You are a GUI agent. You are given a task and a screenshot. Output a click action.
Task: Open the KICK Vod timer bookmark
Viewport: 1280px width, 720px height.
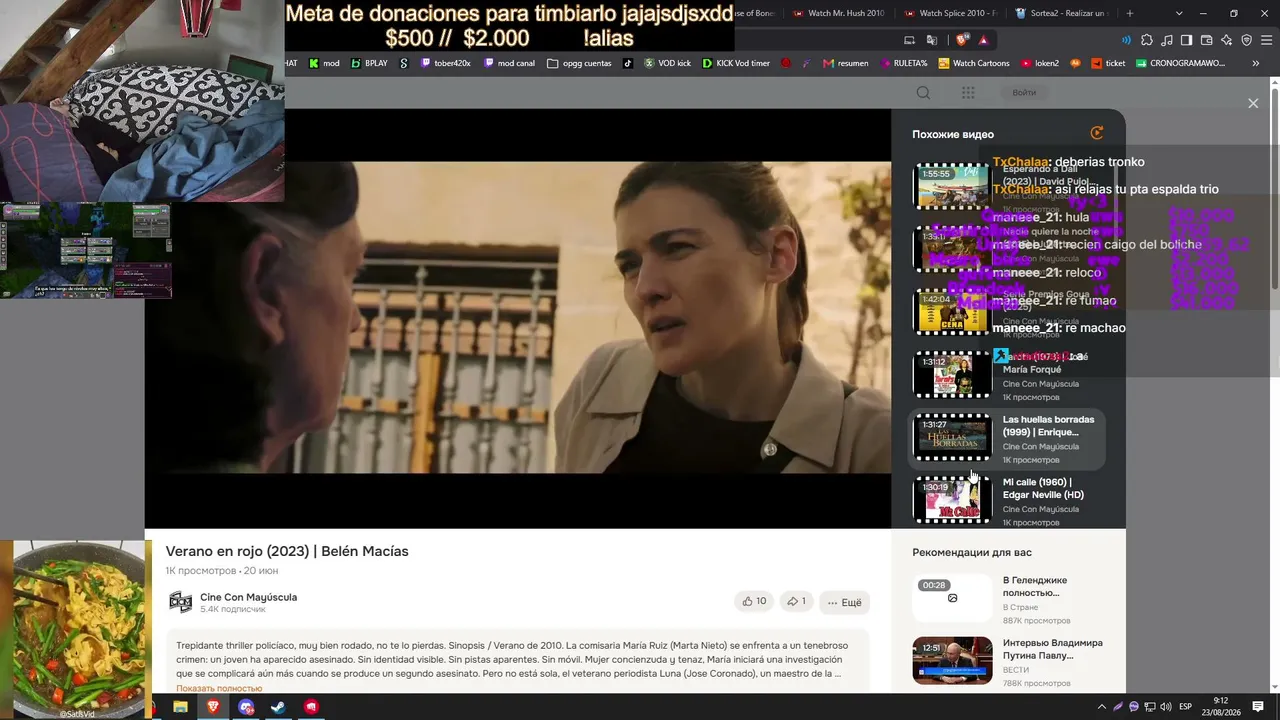tap(736, 63)
